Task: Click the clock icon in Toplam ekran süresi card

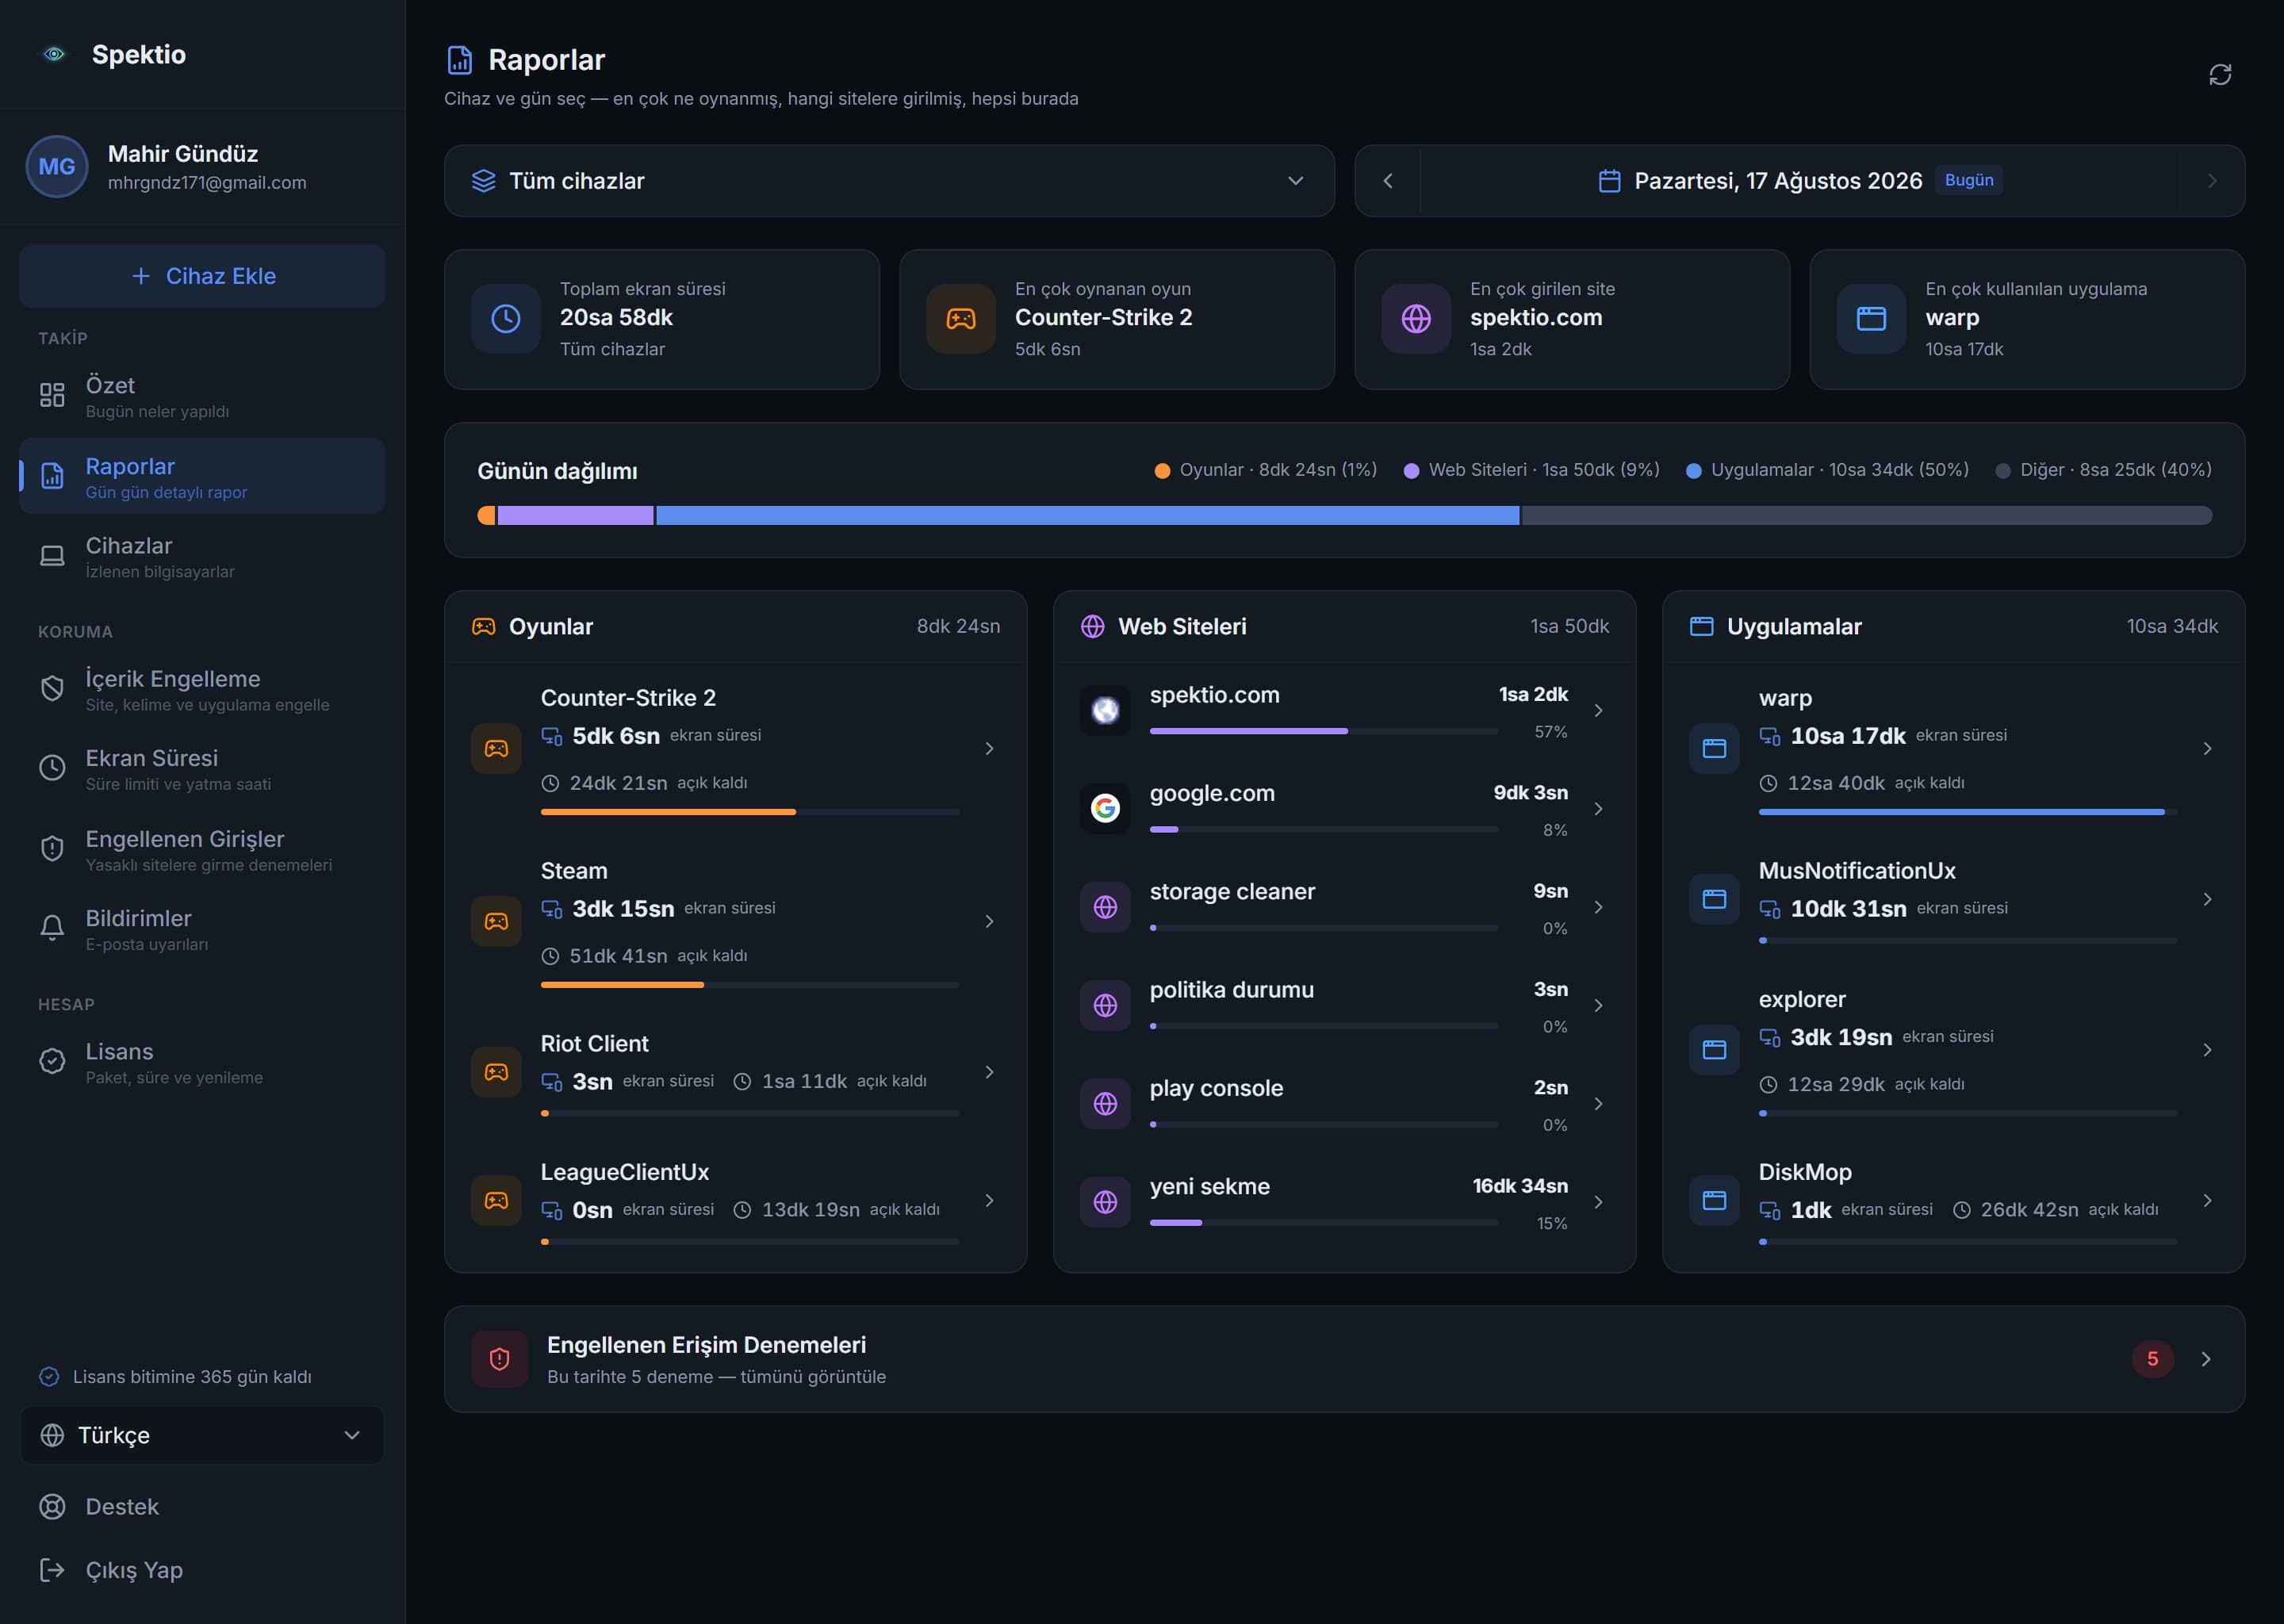Action: [x=506, y=319]
